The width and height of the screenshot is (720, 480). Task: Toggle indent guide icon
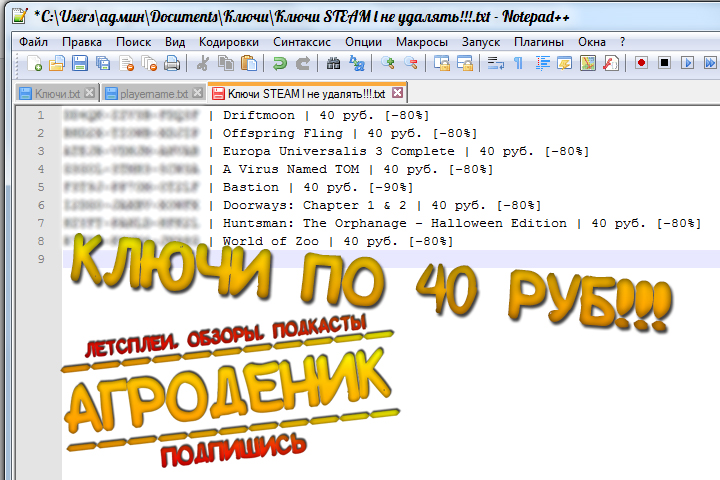pyautogui.click(x=542, y=63)
